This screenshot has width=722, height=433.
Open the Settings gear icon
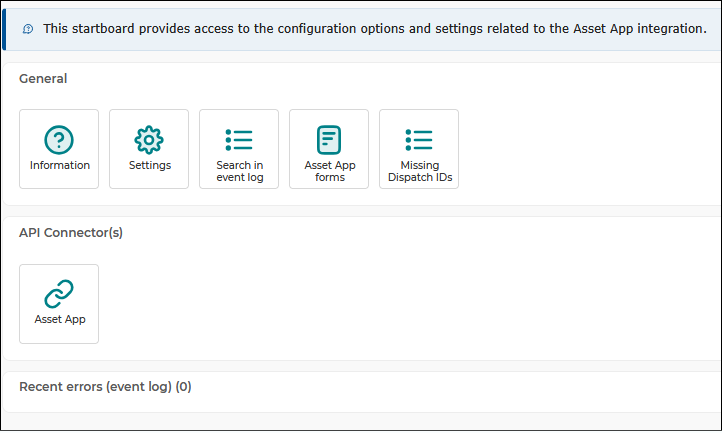tap(149, 140)
